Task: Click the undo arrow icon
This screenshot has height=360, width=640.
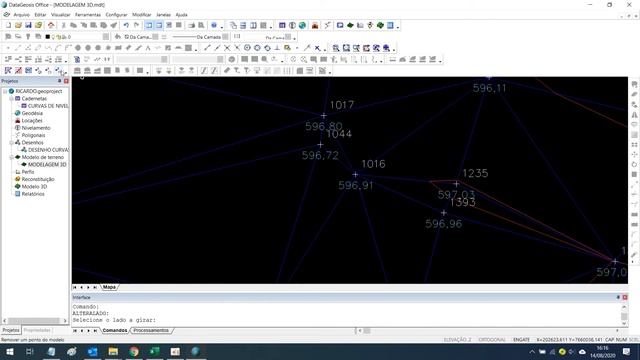Action: pyautogui.click(x=126, y=25)
